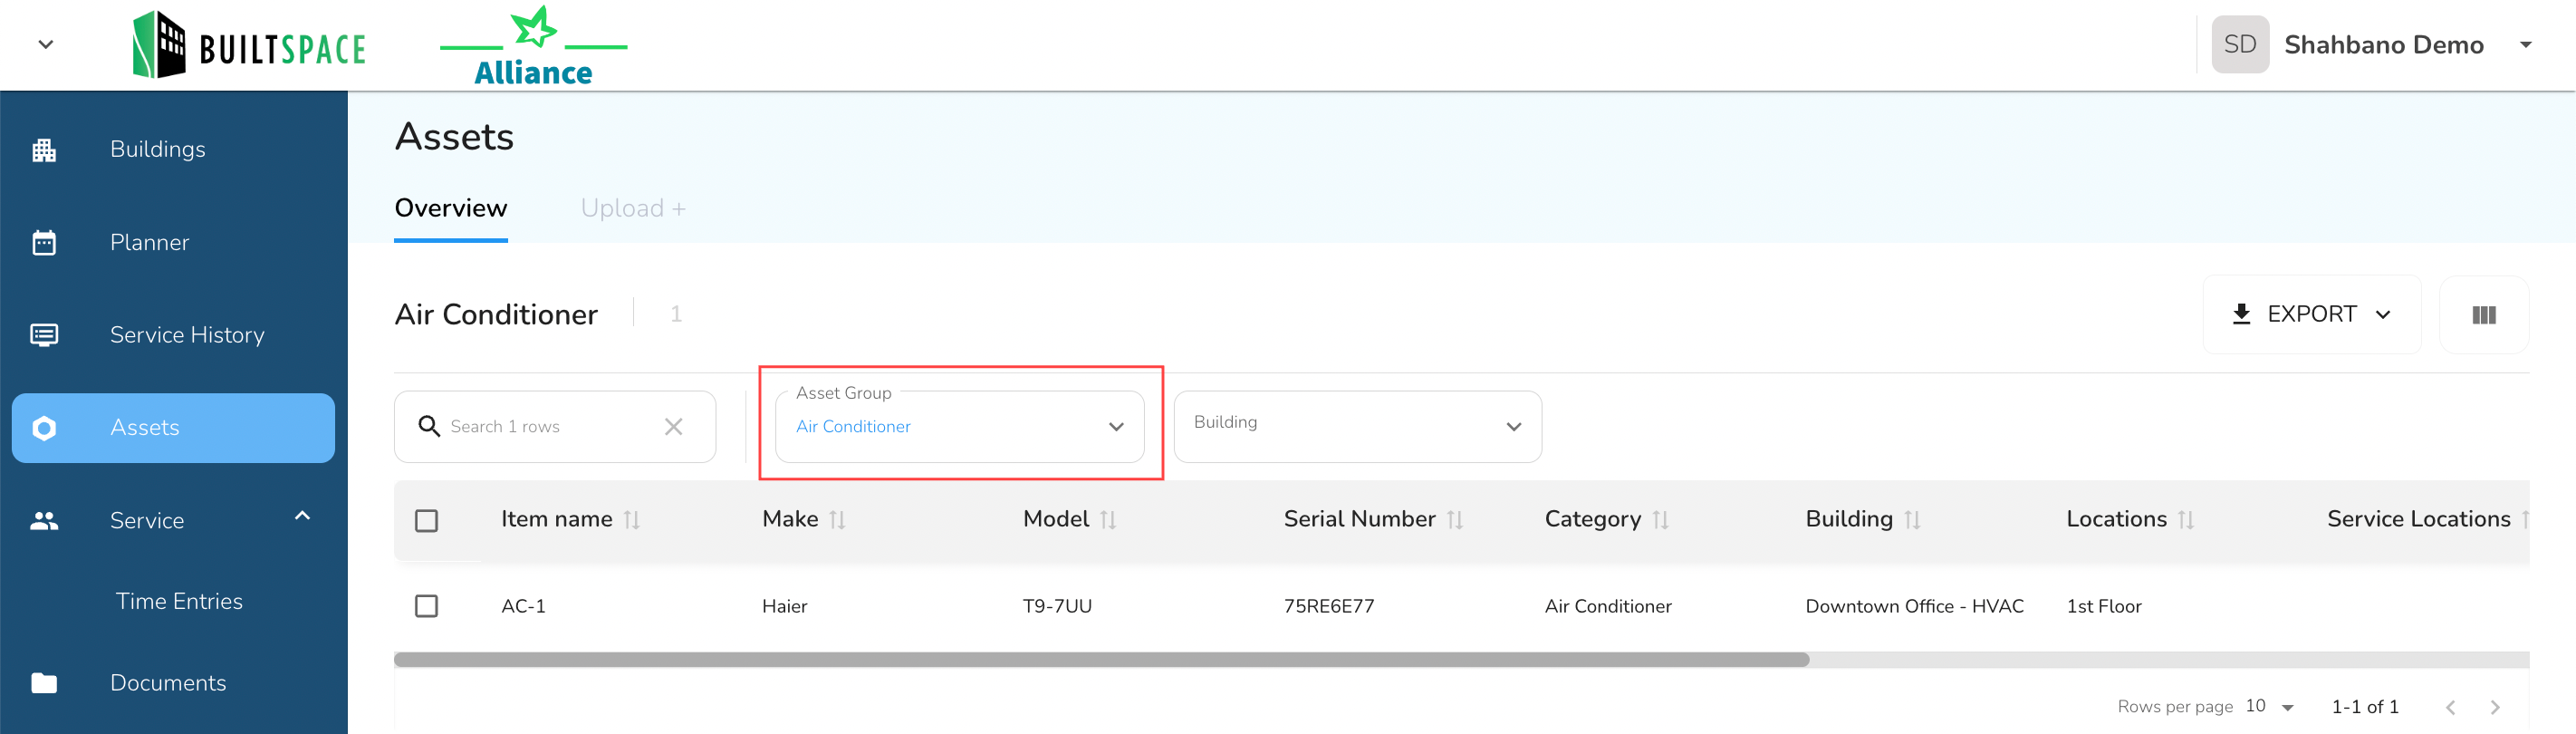Open Documents in sidebar

coord(168,683)
